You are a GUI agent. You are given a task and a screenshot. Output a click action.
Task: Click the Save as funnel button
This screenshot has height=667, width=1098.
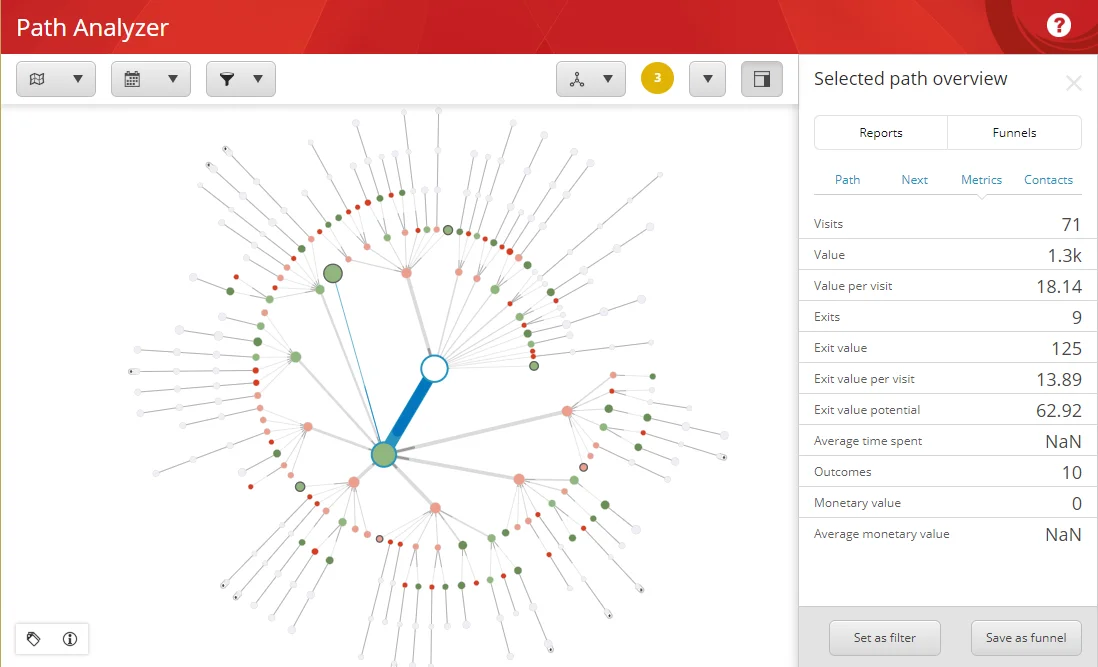click(x=1026, y=638)
